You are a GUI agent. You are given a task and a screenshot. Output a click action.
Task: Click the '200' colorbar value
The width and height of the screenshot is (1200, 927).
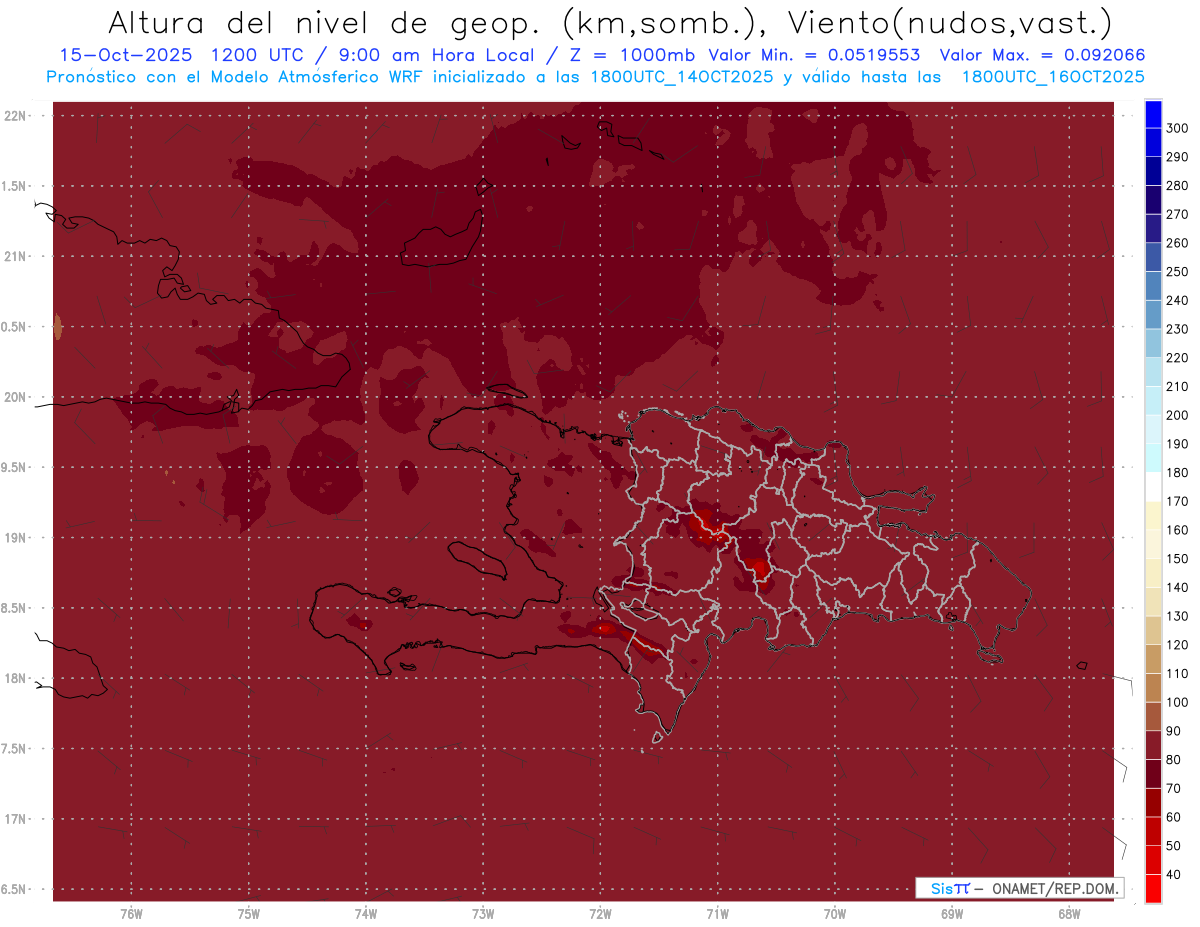tap(1176, 415)
